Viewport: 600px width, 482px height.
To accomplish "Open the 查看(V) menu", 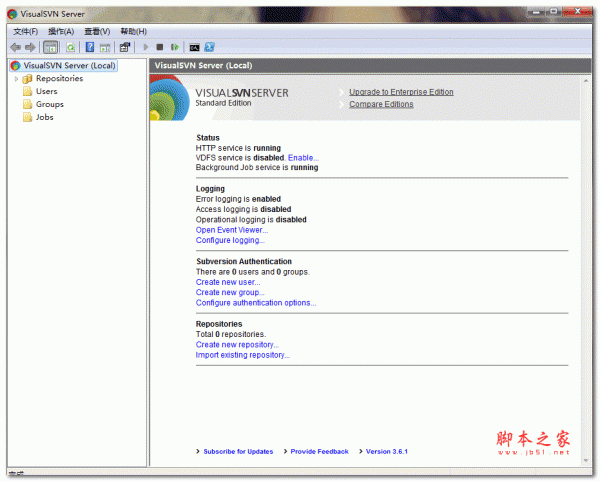I will [x=97, y=31].
